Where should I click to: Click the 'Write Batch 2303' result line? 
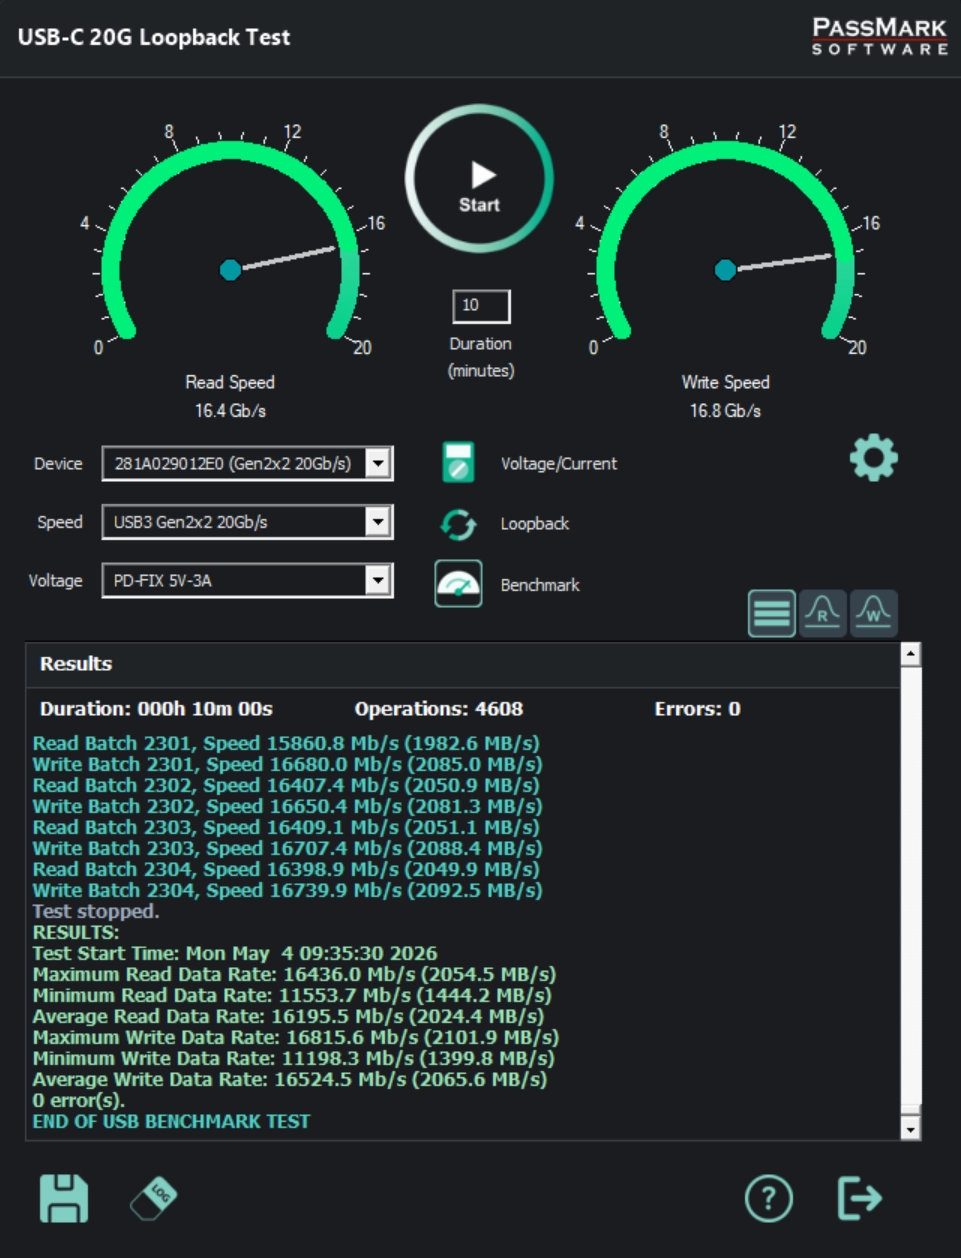point(288,848)
